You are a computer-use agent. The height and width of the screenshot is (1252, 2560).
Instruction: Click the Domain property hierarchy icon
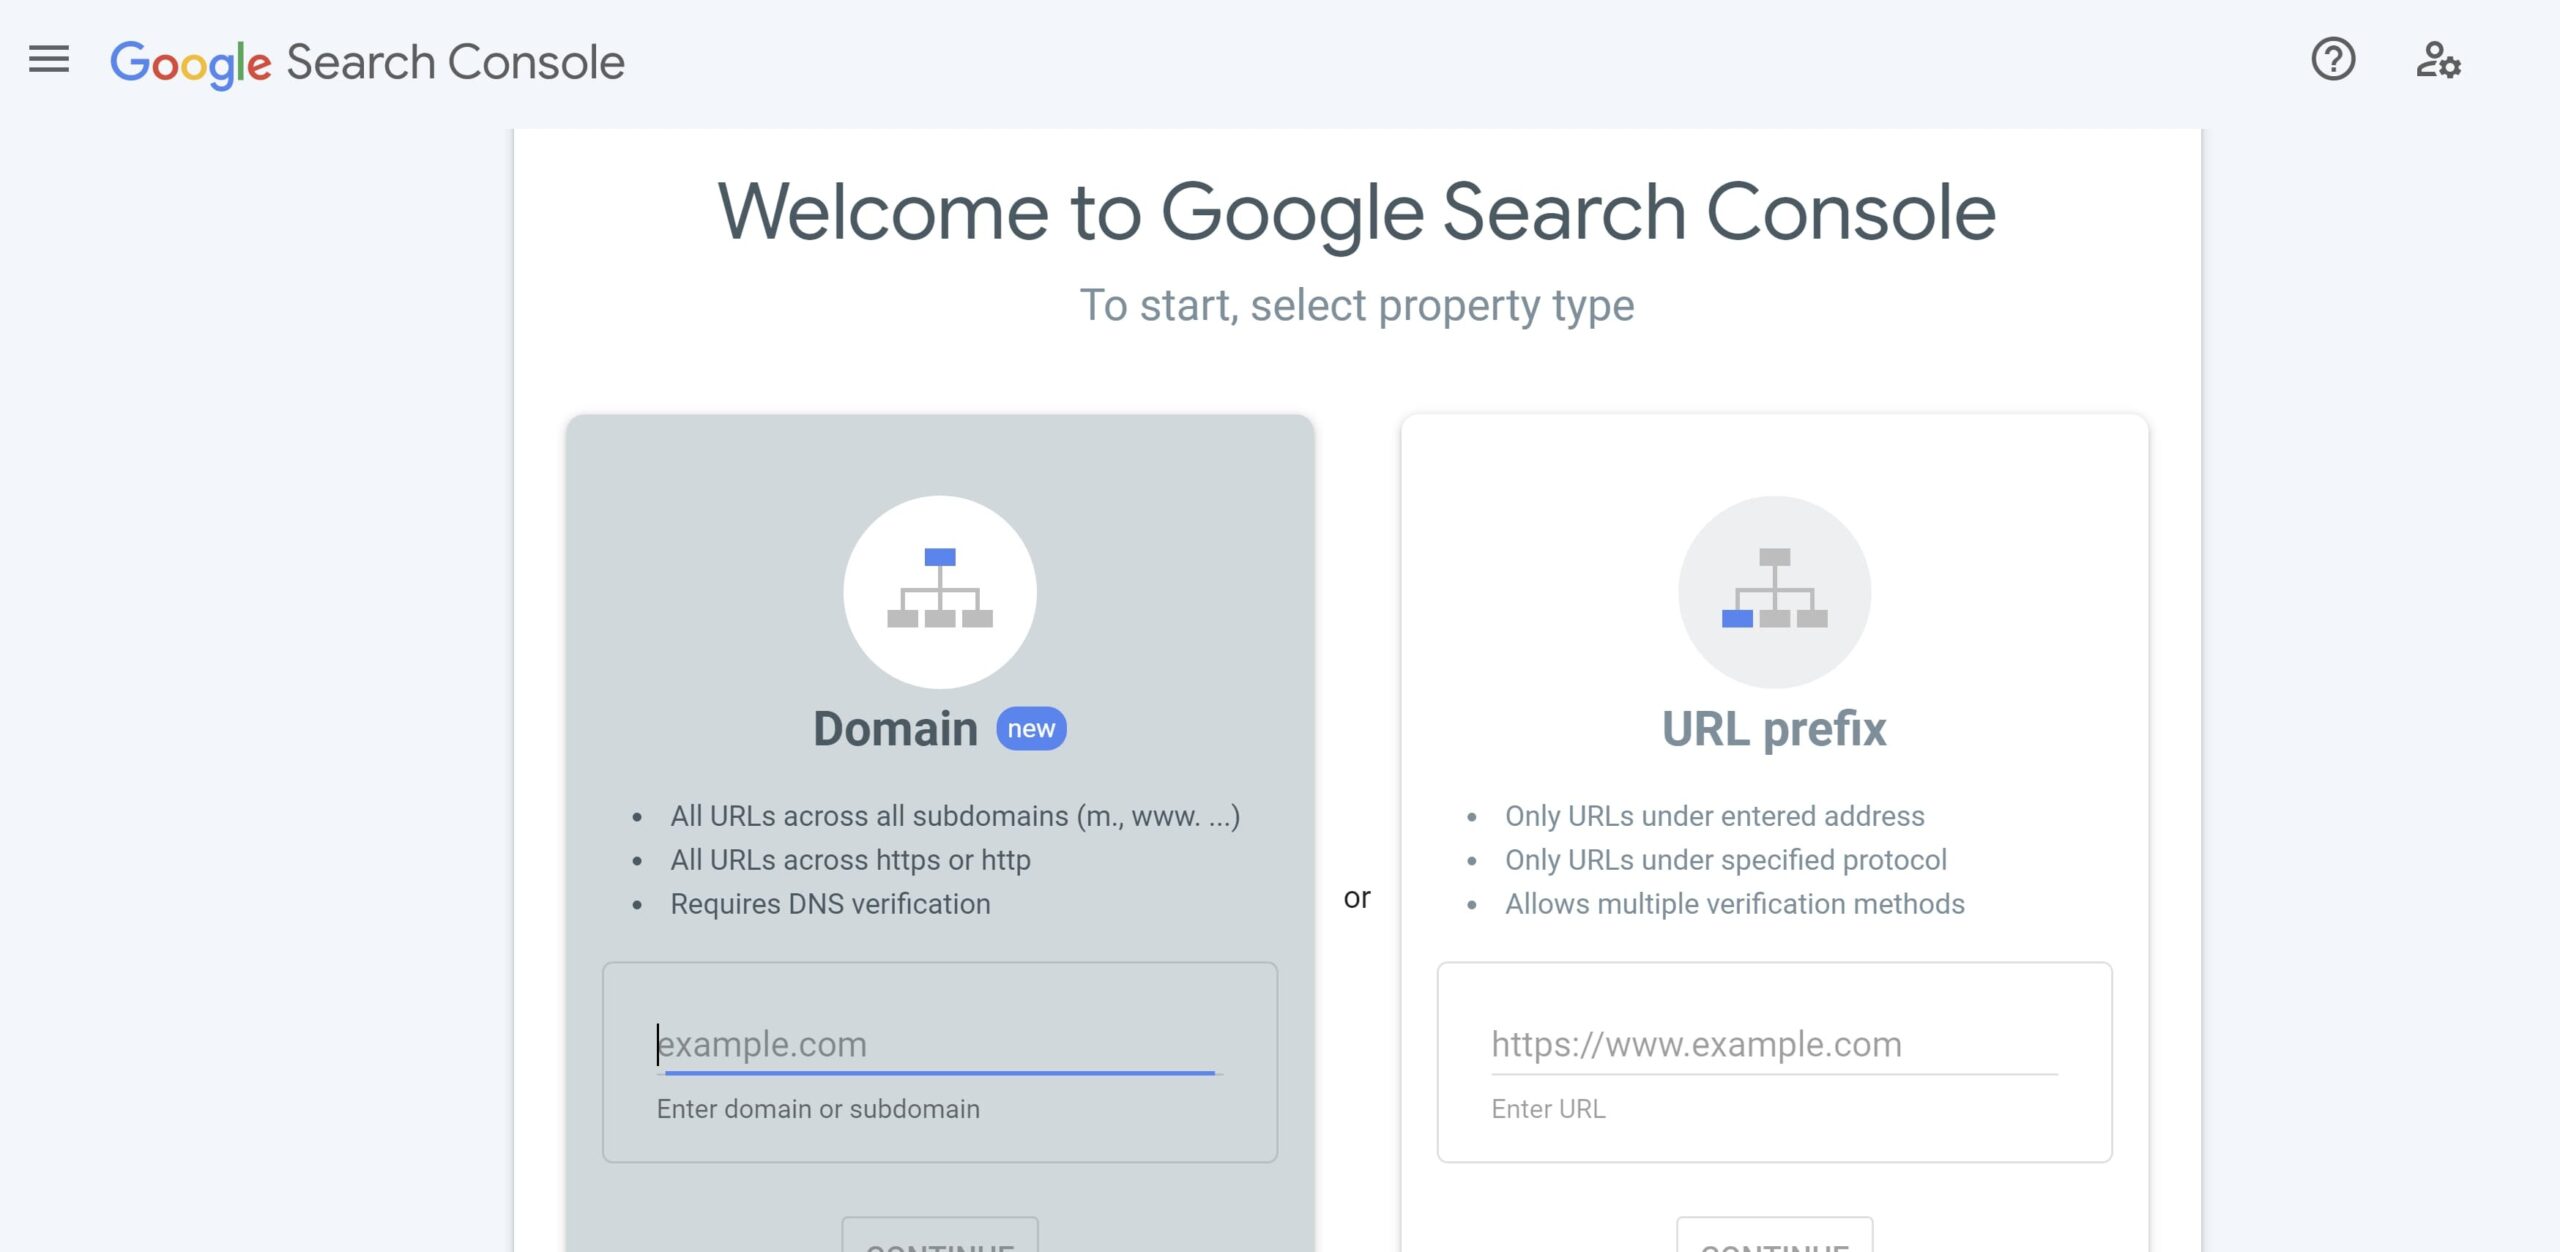pos(939,592)
